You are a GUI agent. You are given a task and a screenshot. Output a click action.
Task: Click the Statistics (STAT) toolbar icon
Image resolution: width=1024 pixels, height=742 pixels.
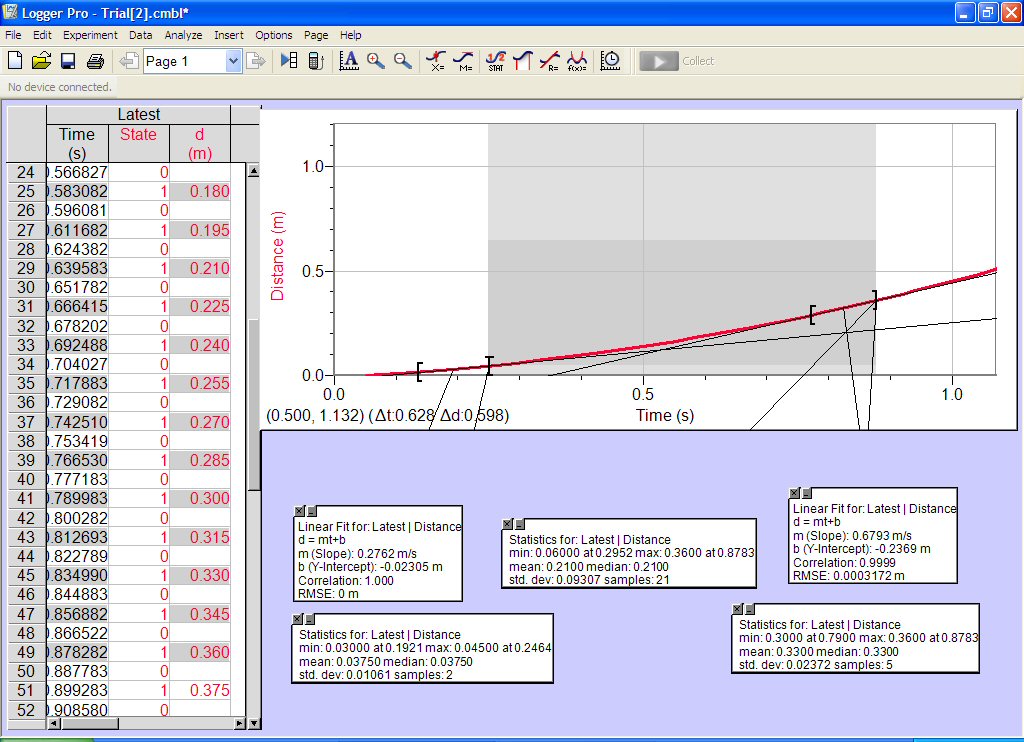[x=495, y=61]
